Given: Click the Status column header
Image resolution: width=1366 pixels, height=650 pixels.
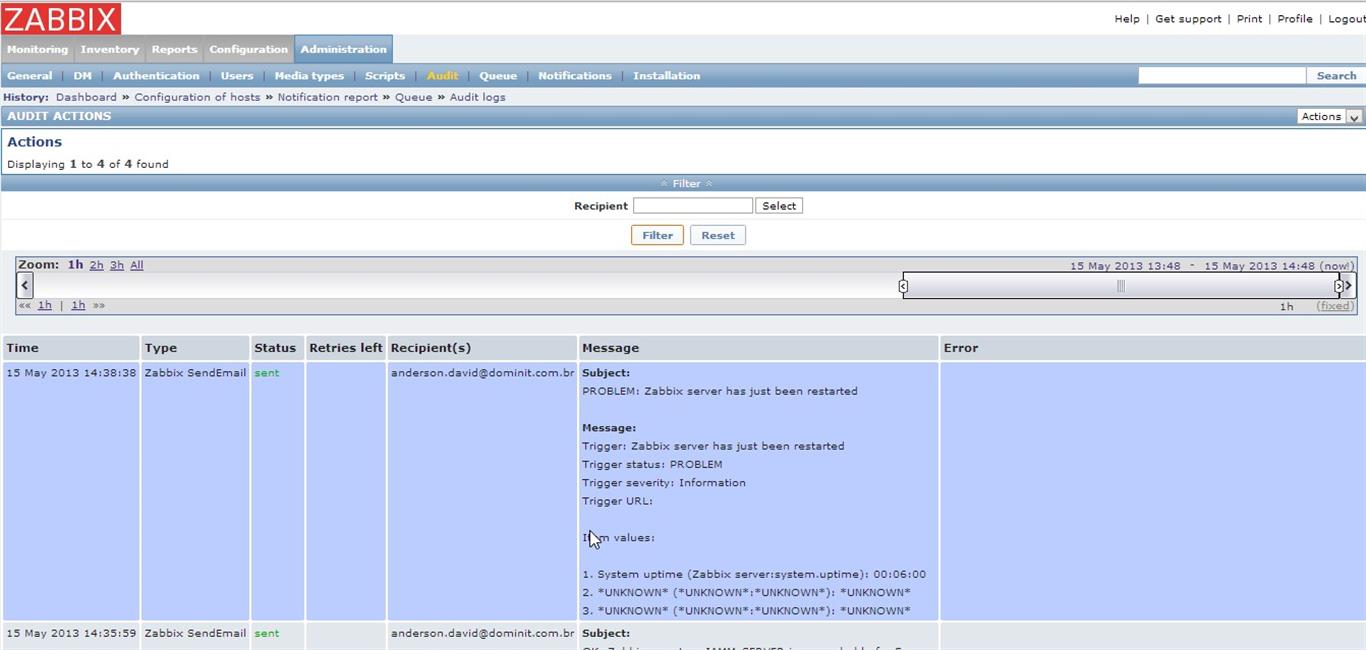Looking at the screenshot, I should coord(277,348).
